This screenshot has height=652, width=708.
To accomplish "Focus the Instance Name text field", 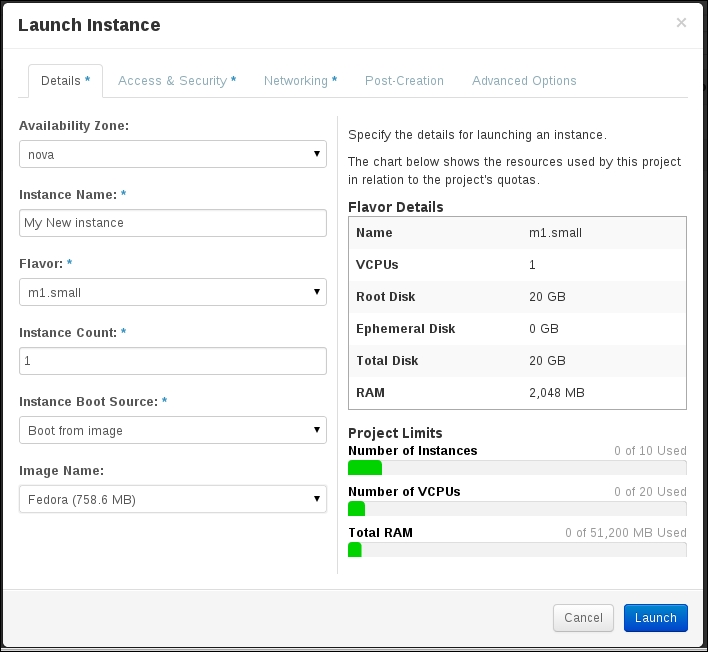I will coord(172,223).
